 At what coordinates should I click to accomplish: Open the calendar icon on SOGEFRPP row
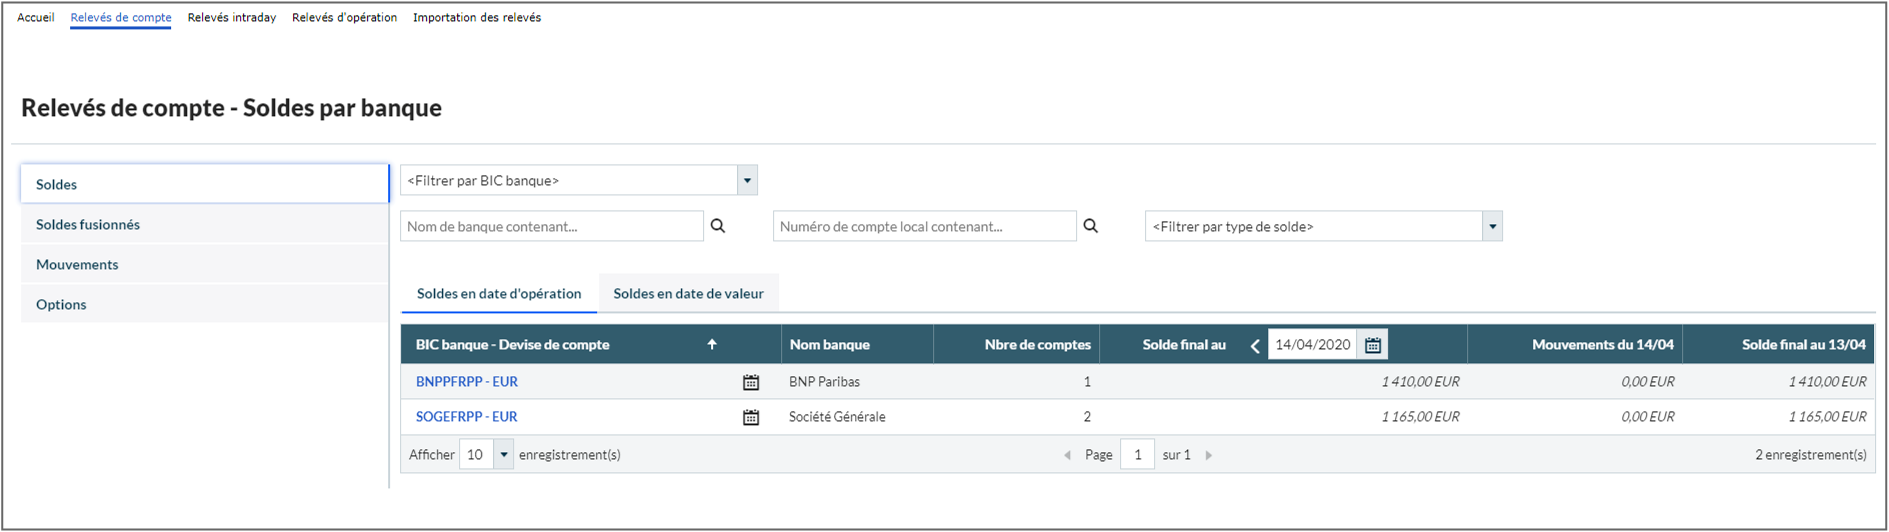pyautogui.click(x=751, y=417)
